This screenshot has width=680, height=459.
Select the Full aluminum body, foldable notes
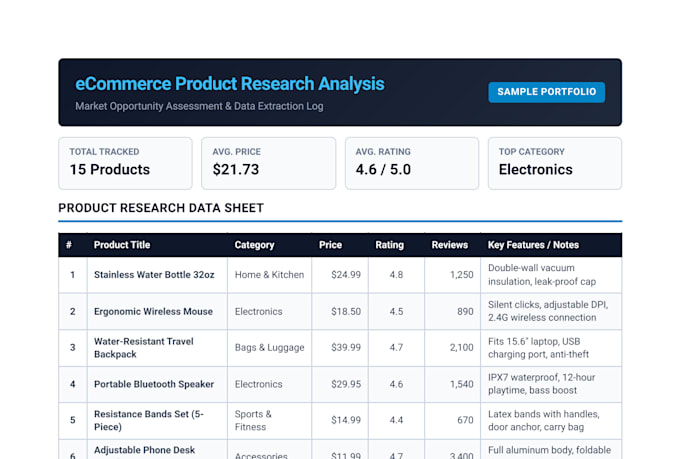coord(551,449)
